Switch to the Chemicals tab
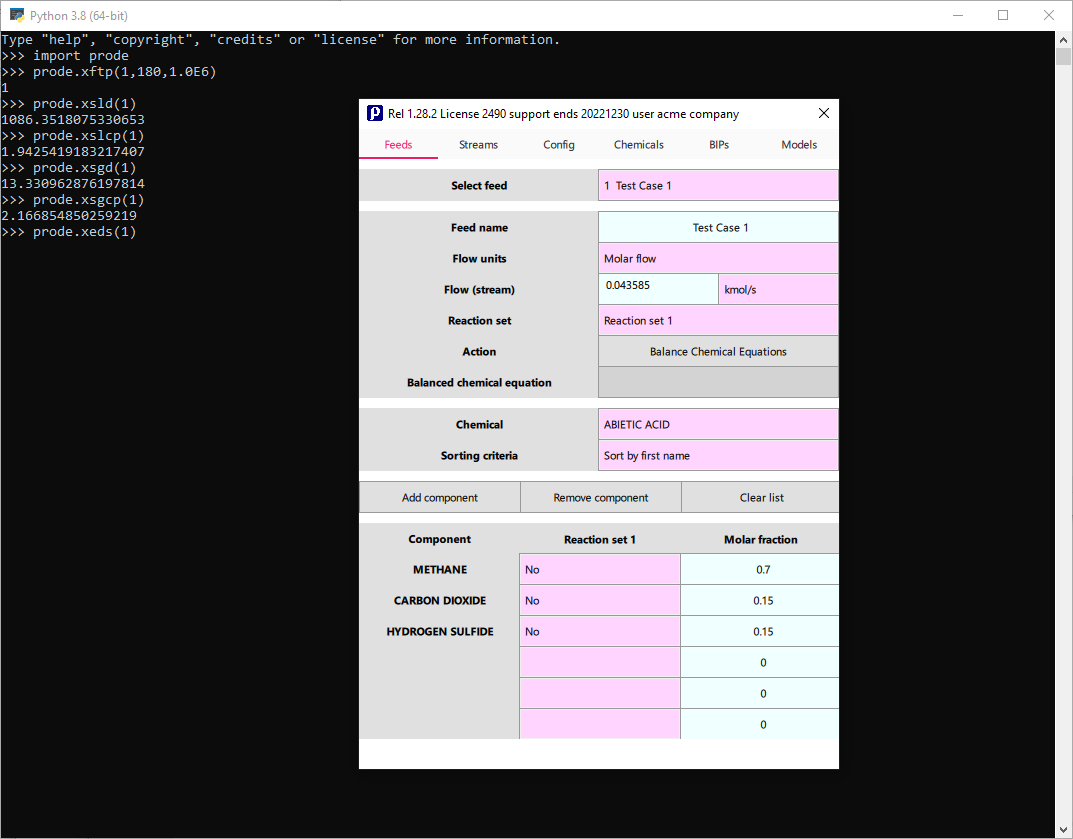Image resolution: width=1073 pixels, height=839 pixels. [x=638, y=144]
